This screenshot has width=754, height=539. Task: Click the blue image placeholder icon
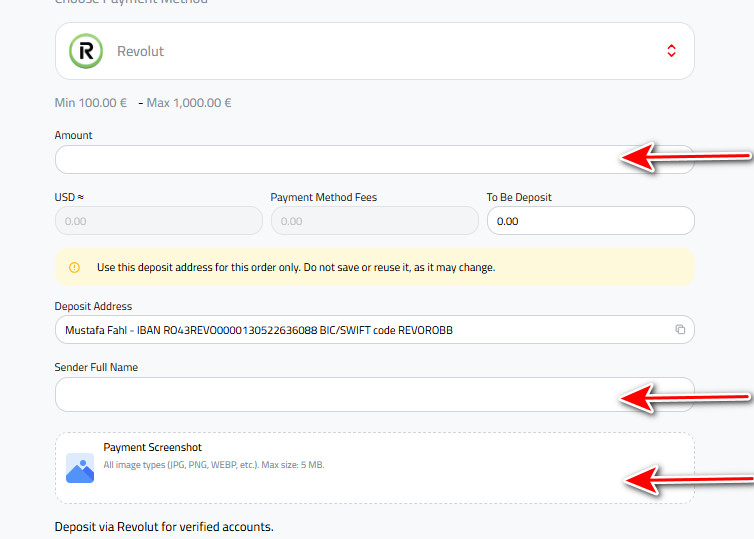click(x=80, y=468)
